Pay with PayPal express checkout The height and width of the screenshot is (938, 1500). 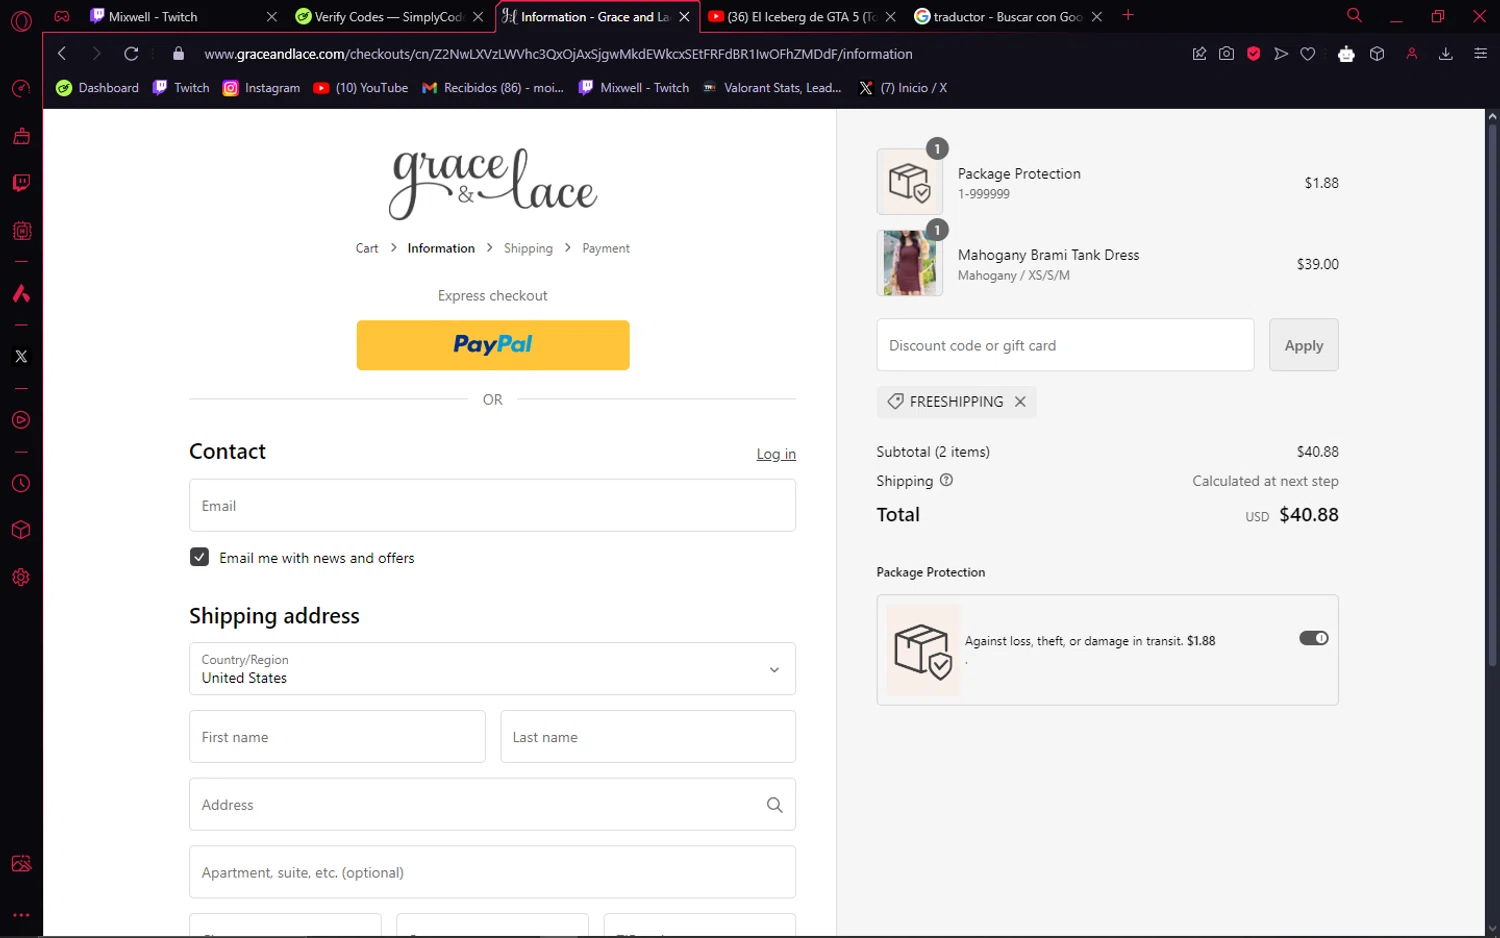coord(493,345)
